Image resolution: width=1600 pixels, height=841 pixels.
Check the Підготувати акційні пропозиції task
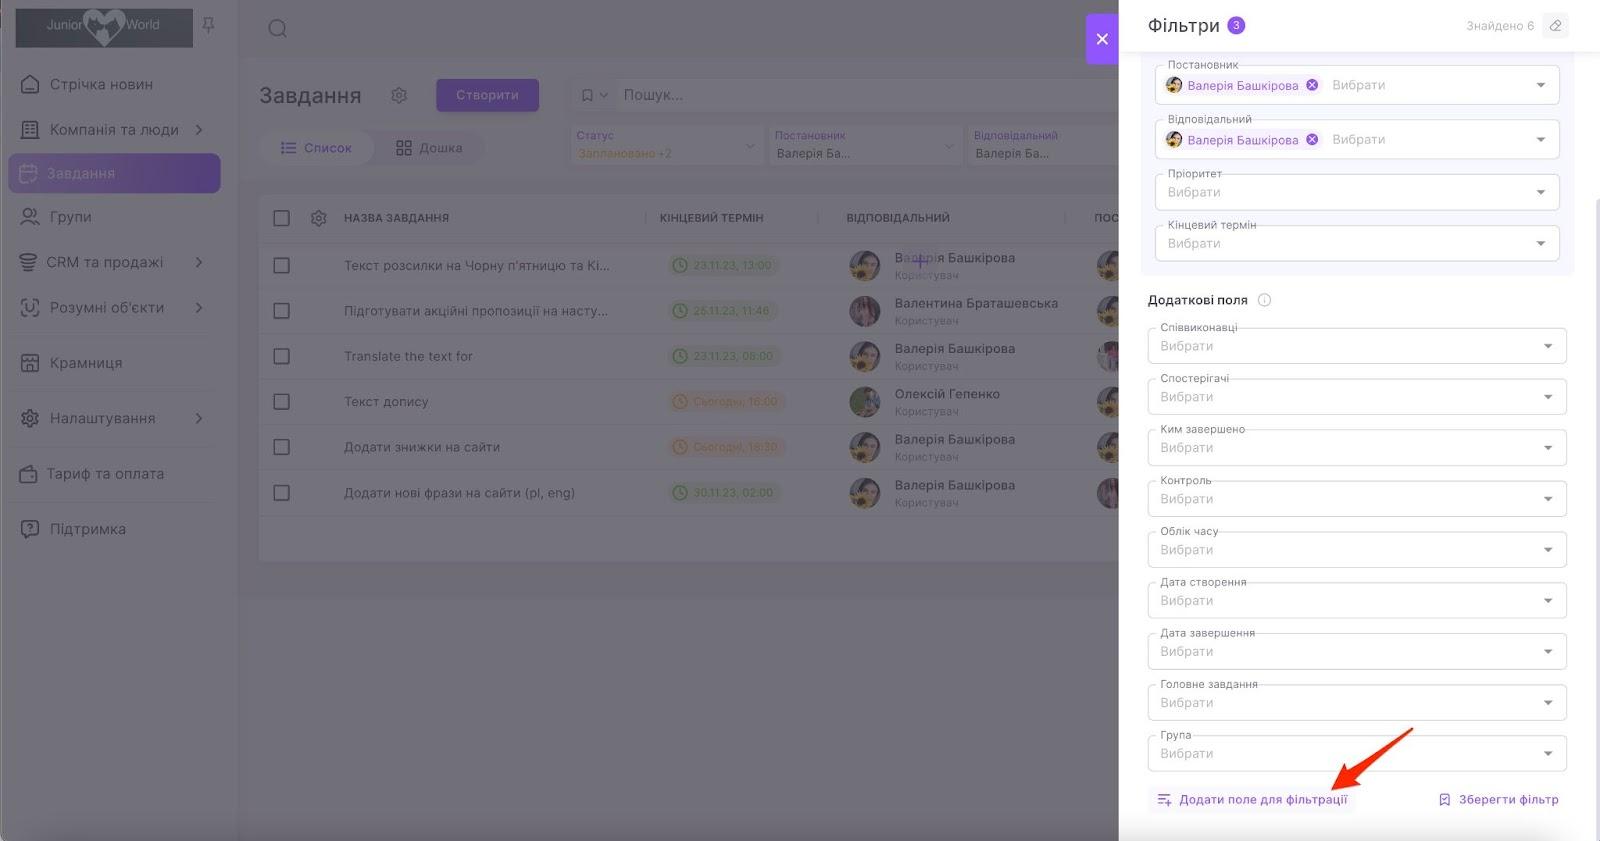pos(281,311)
